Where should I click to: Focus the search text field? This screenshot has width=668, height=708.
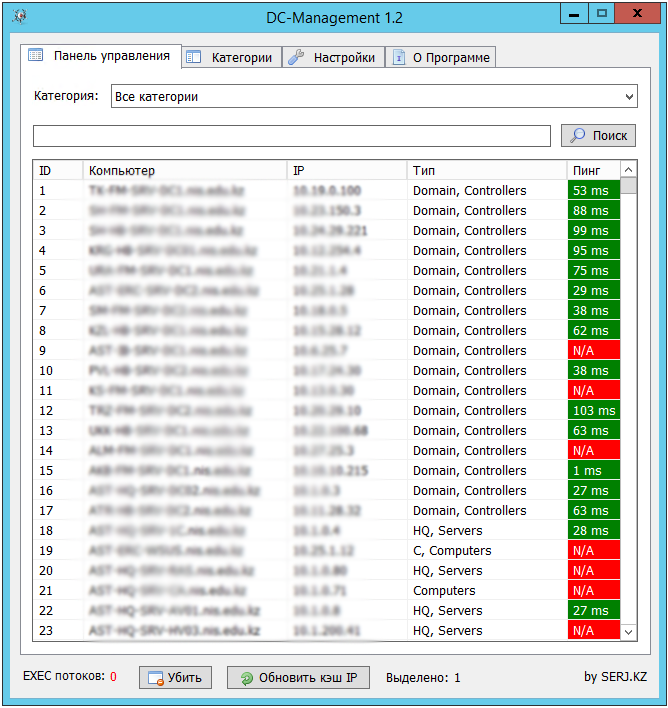(x=291, y=136)
